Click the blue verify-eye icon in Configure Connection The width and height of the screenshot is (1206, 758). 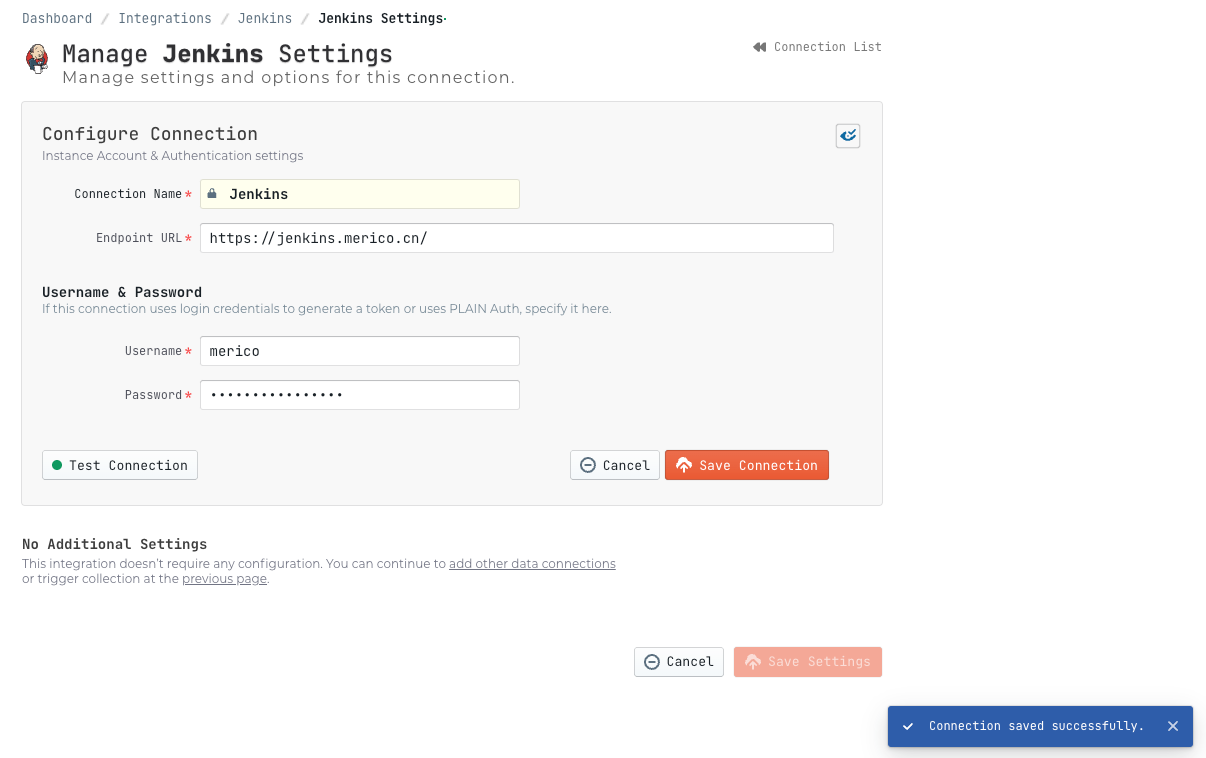tap(847, 135)
